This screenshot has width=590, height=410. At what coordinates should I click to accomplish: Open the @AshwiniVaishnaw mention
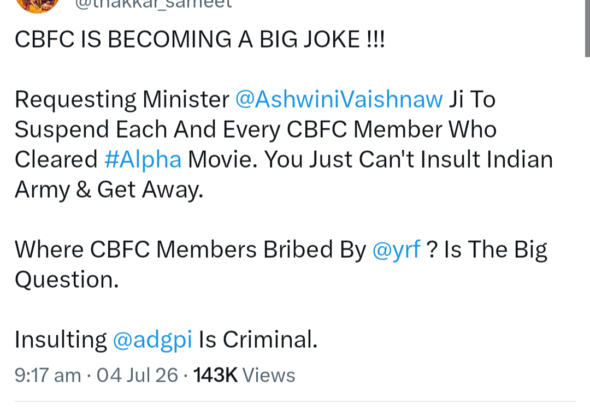(339, 100)
